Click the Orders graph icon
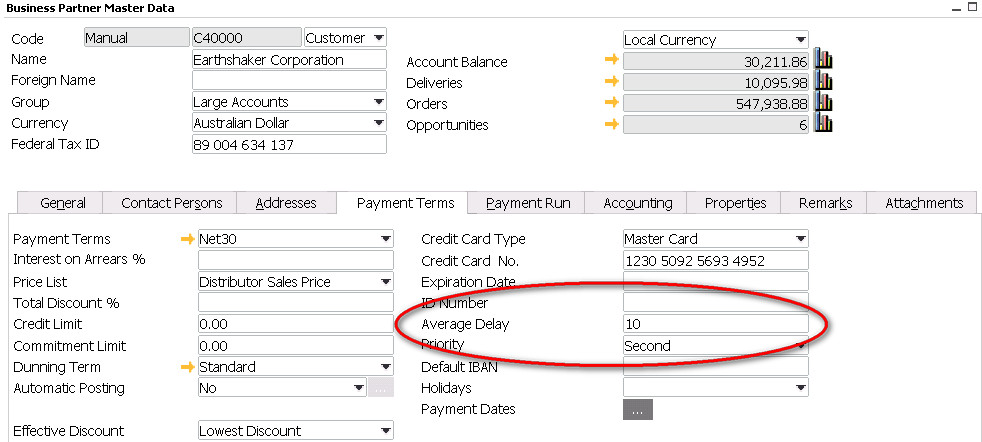 (x=823, y=103)
